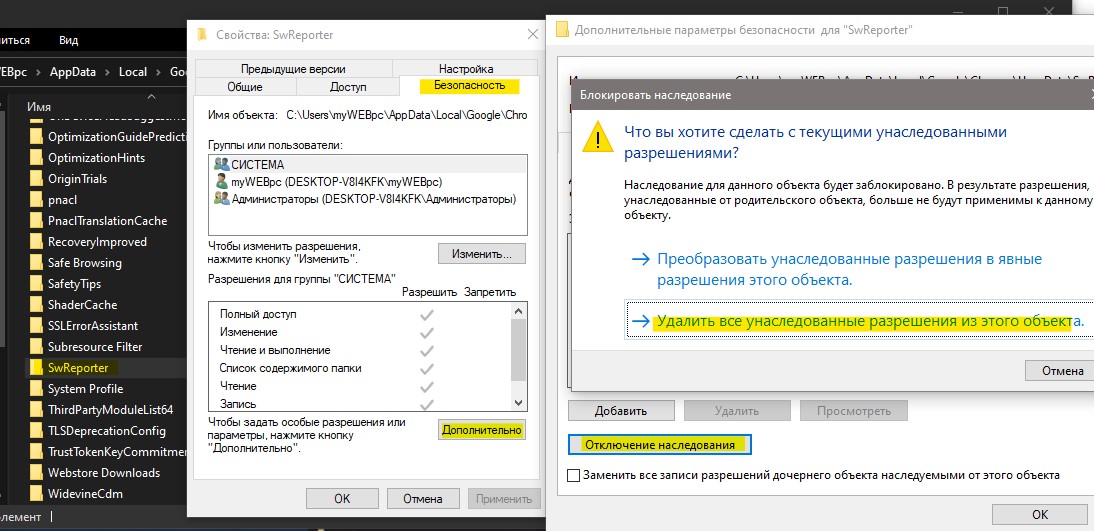The width and height of the screenshot is (1094, 531).
Task: Select the СИСТЕМА group entry
Action: click(x=368, y=165)
